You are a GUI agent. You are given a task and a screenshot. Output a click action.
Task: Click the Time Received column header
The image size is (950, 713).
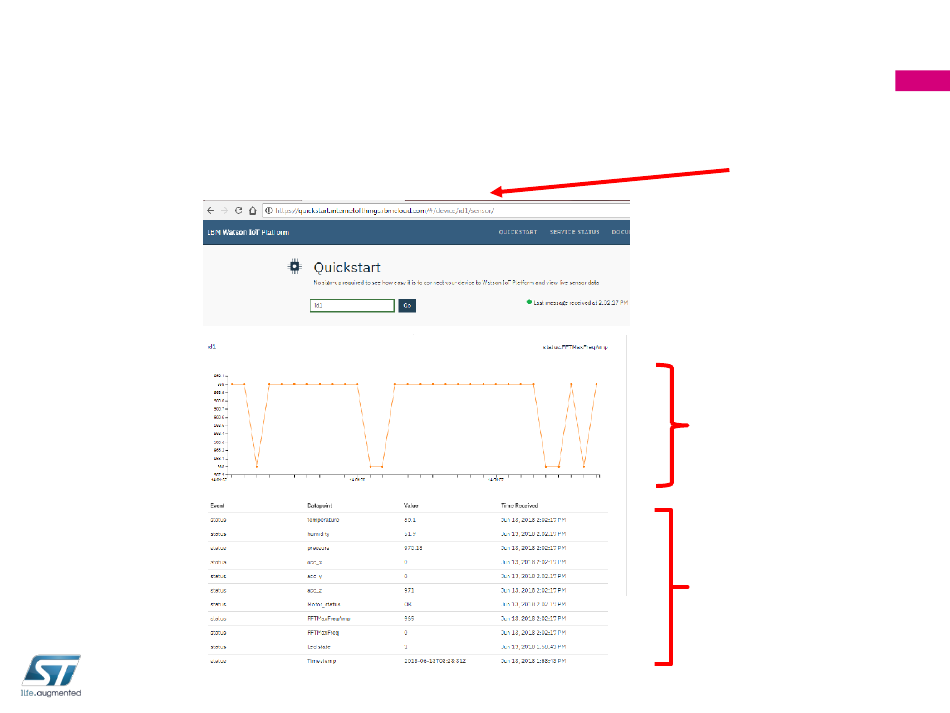coord(519,505)
